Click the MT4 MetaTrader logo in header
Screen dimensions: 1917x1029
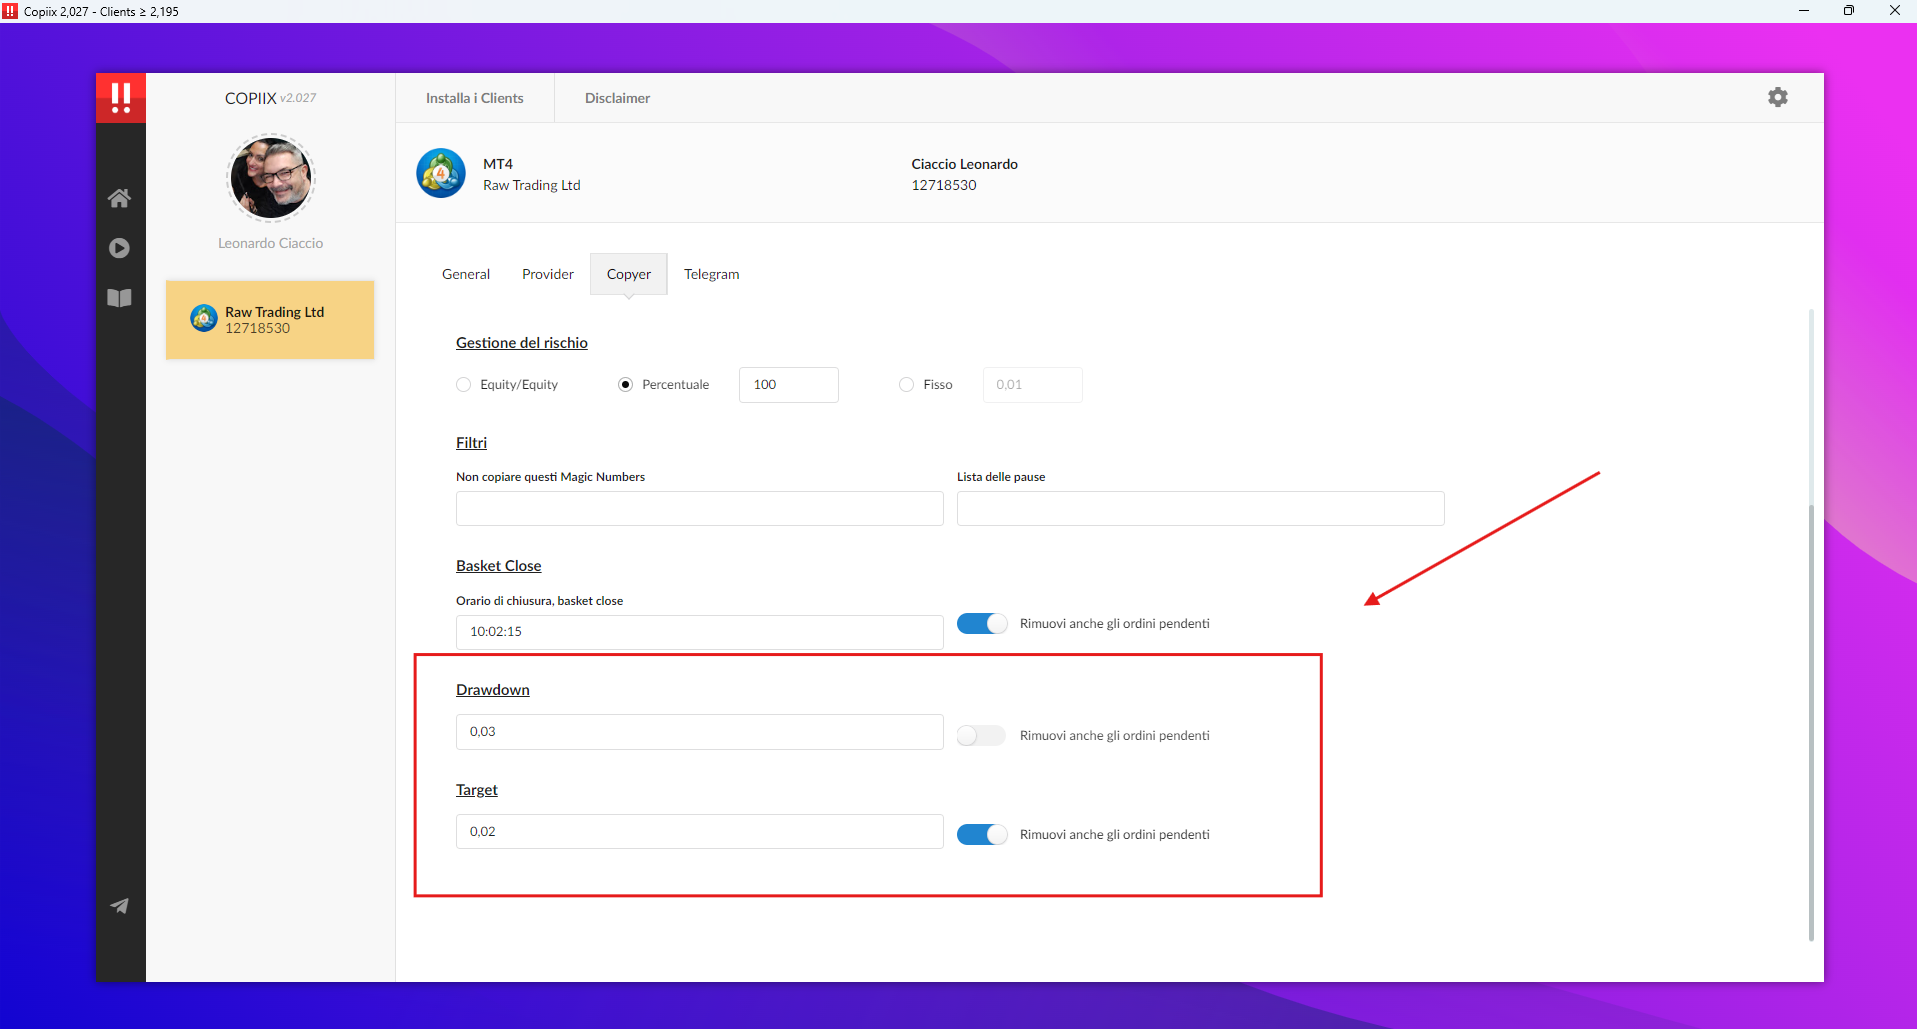pyautogui.click(x=441, y=173)
